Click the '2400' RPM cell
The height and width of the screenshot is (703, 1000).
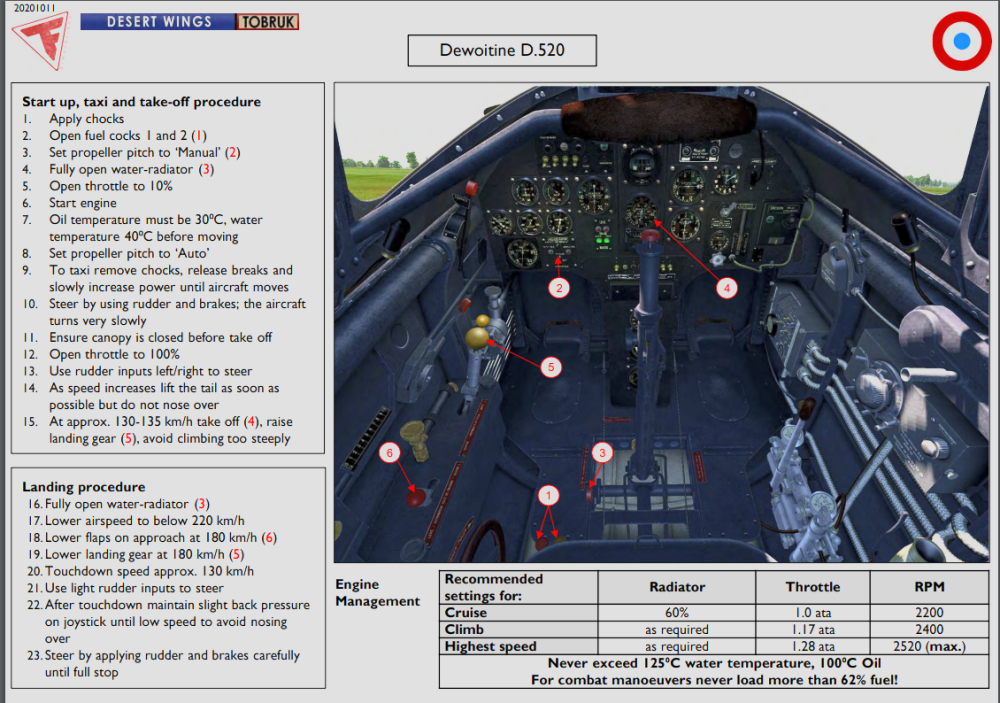pos(929,629)
